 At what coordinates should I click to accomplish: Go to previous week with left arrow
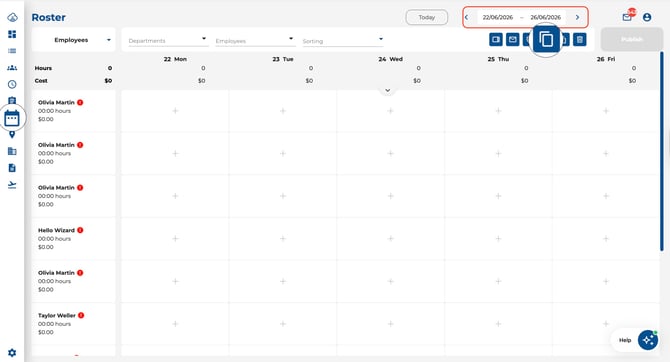(x=467, y=18)
